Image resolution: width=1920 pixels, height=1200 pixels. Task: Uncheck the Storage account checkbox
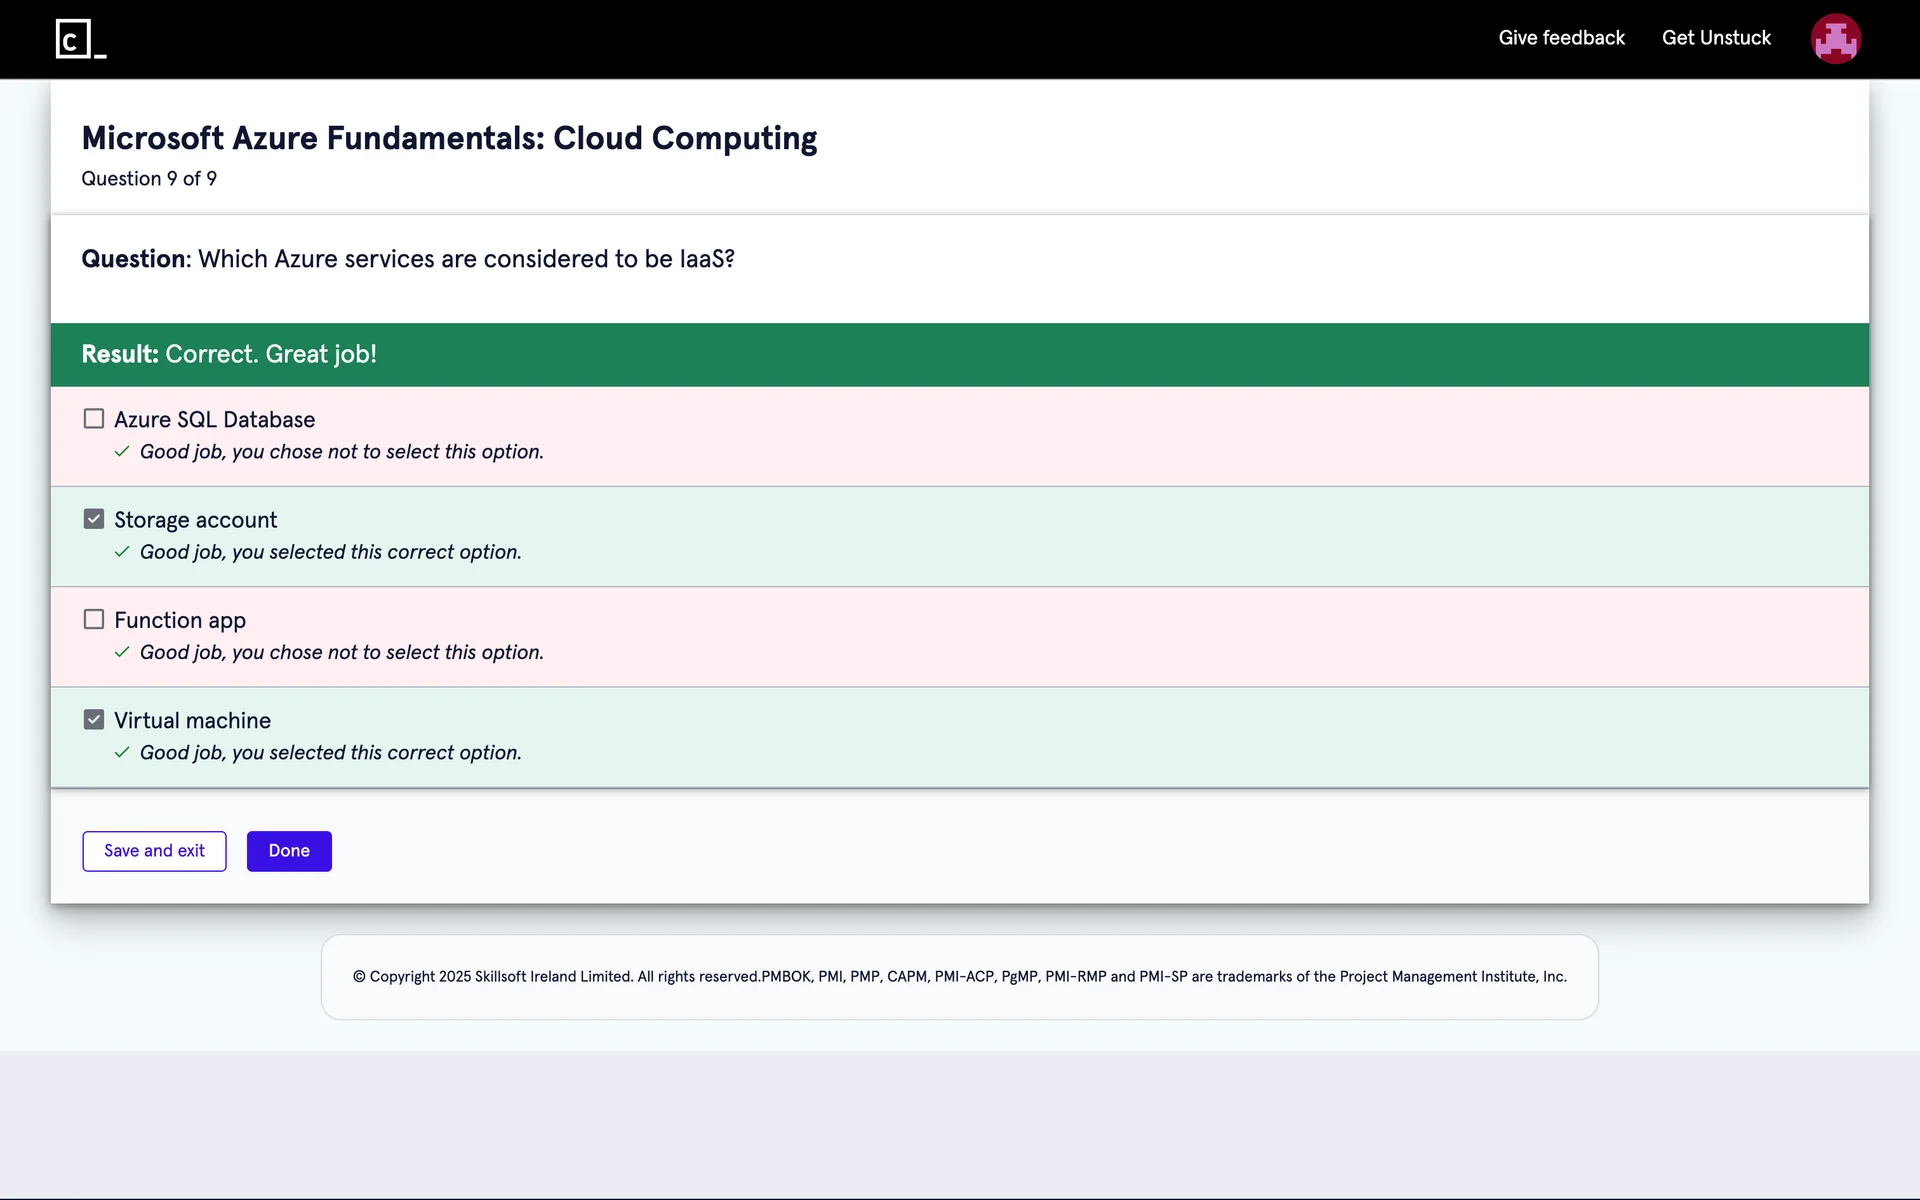click(x=94, y=519)
